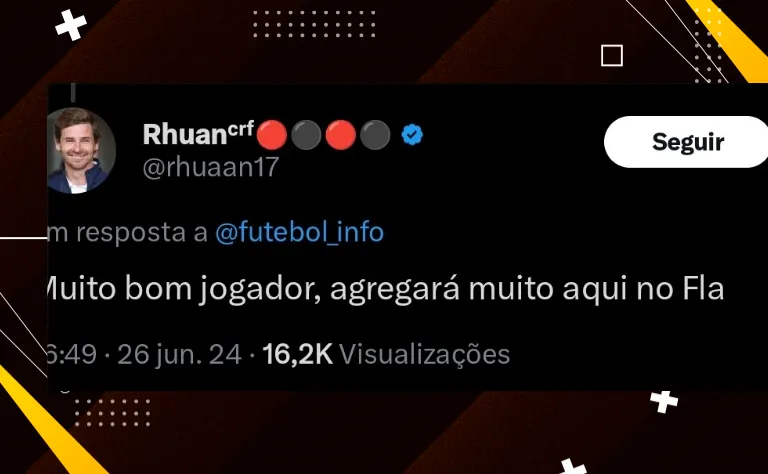Screen dimensions: 768x474
Task: Click the last black circle emoji
Action: [x=375, y=135]
